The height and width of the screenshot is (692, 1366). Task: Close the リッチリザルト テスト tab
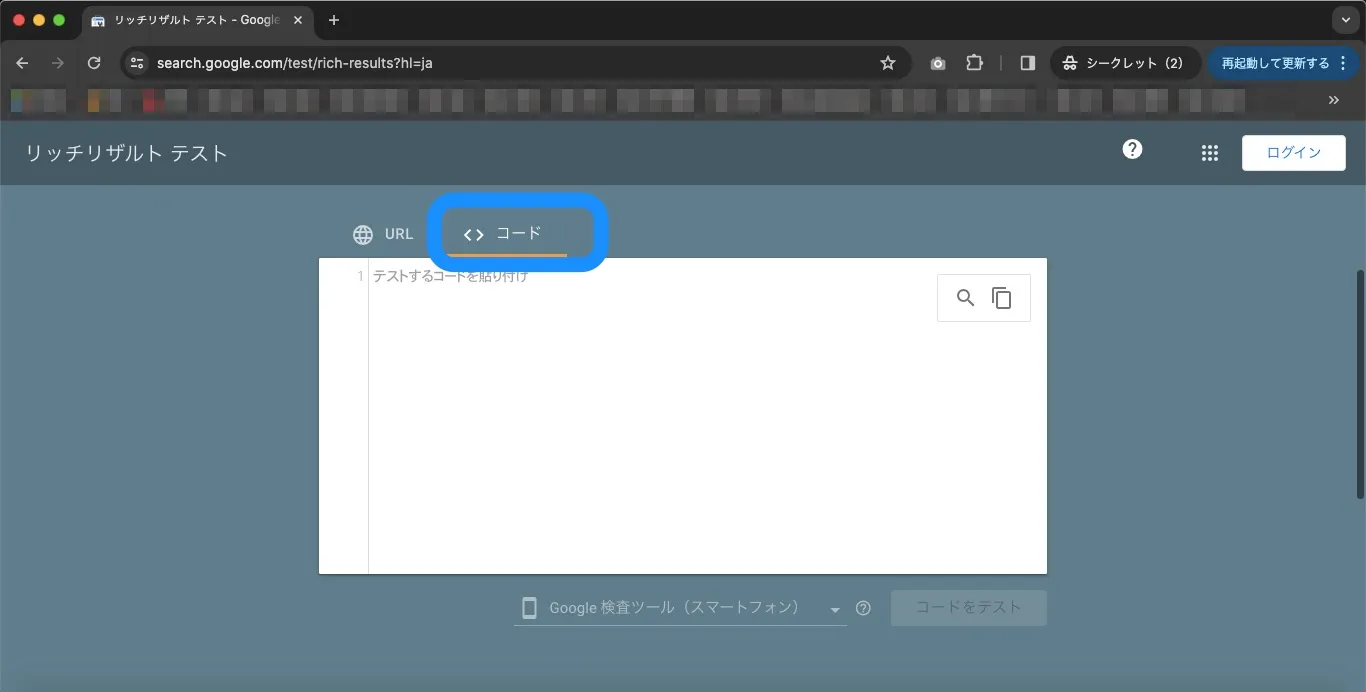298,20
